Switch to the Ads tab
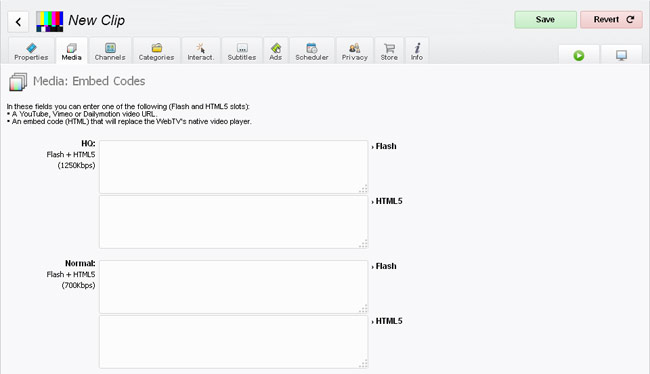Viewport: 650px width, 374px height. click(x=276, y=51)
